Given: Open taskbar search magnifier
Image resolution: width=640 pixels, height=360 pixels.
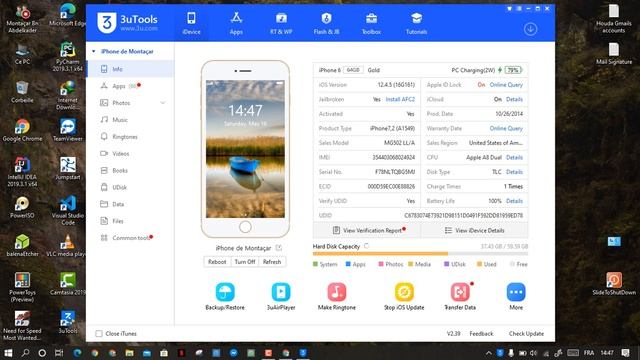Looking at the screenshot, I should coord(25,353).
